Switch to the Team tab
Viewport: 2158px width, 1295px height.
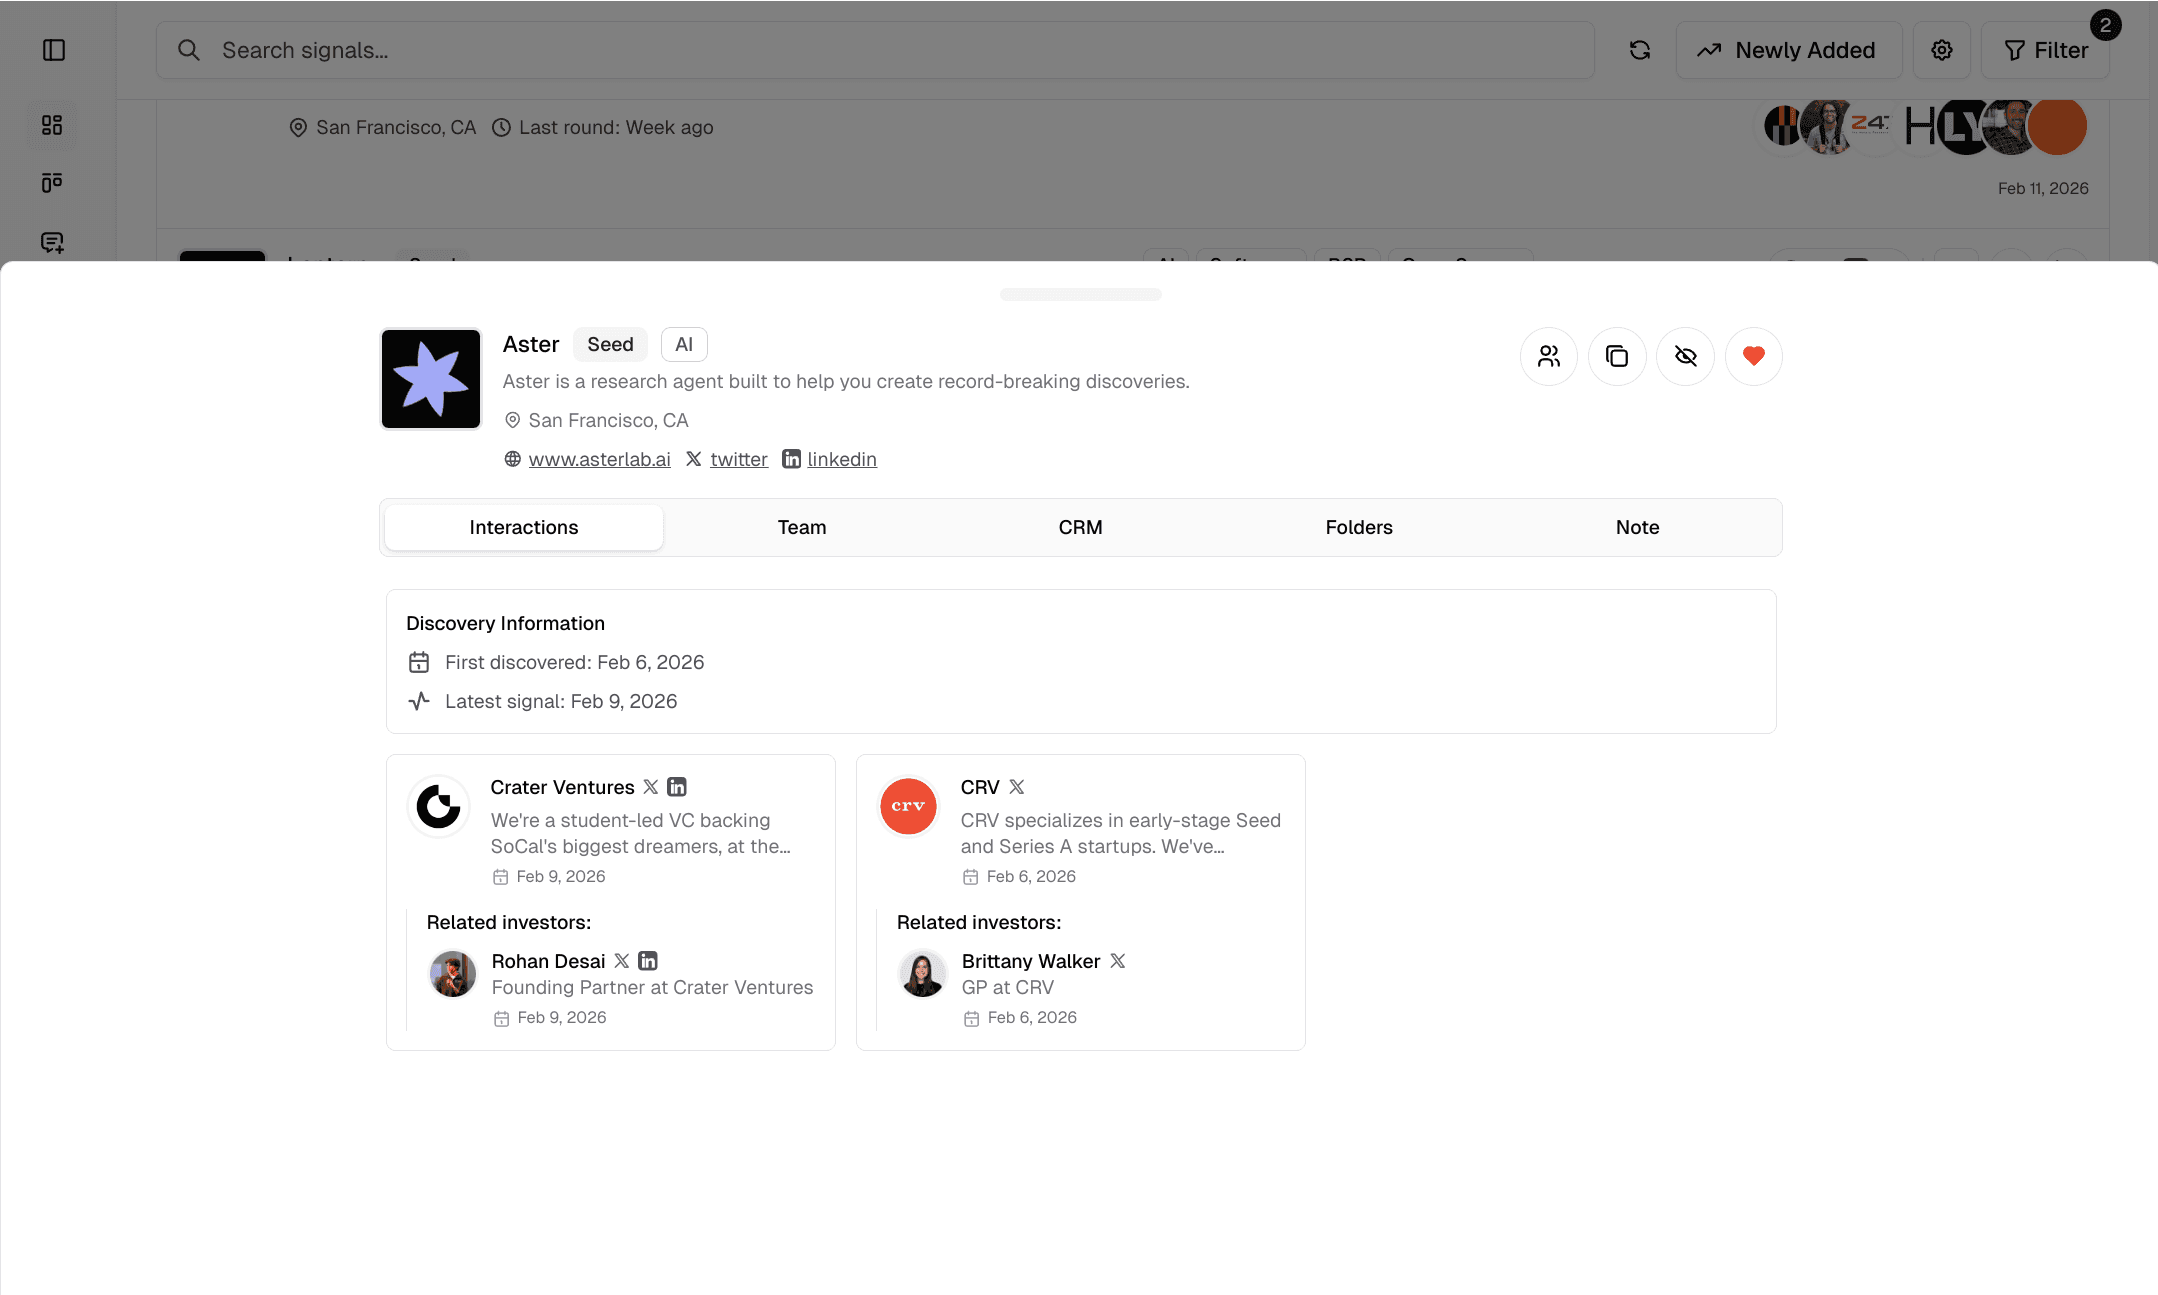point(802,527)
